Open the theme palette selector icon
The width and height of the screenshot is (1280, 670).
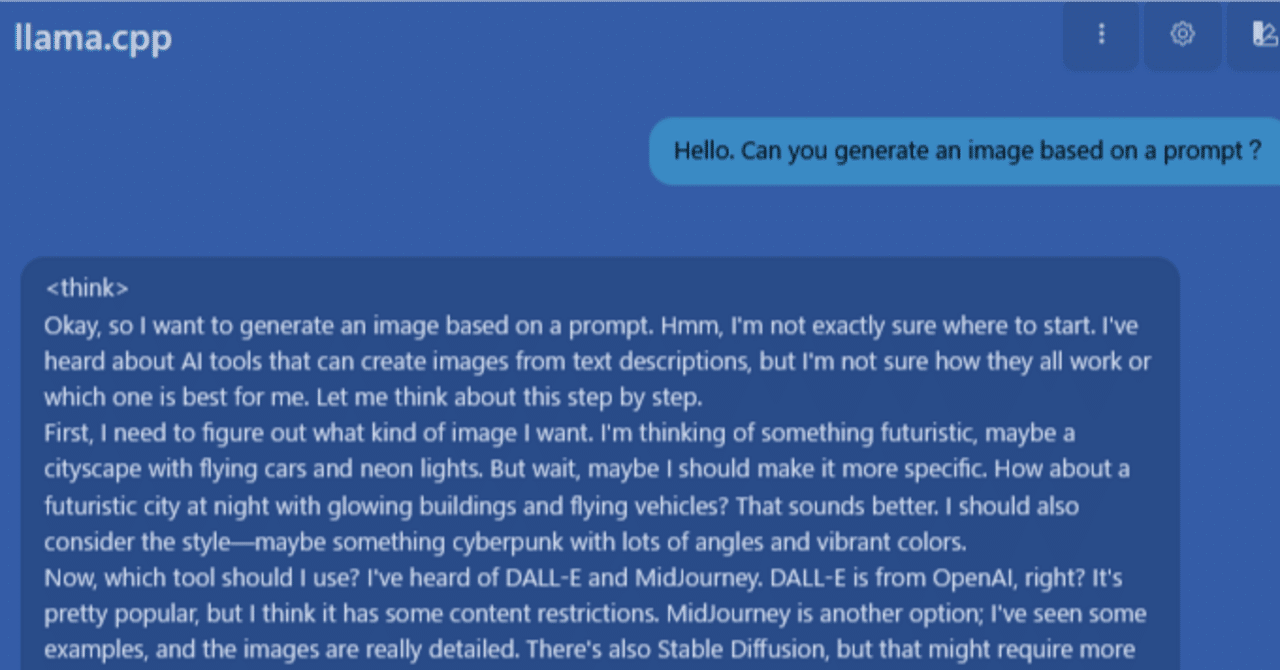(x=1262, y=34)
